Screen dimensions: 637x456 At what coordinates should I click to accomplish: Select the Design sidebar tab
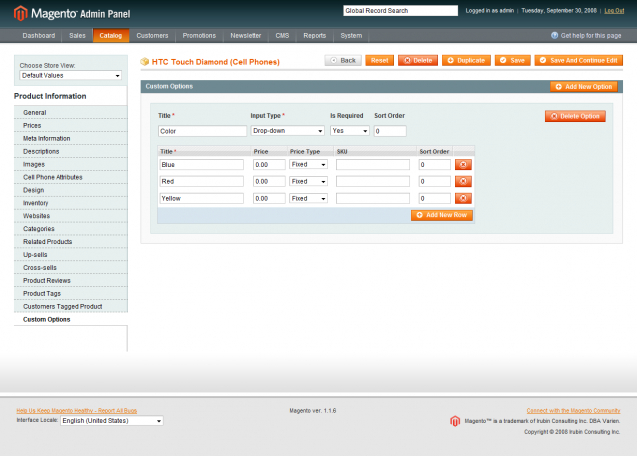[71, 190]
